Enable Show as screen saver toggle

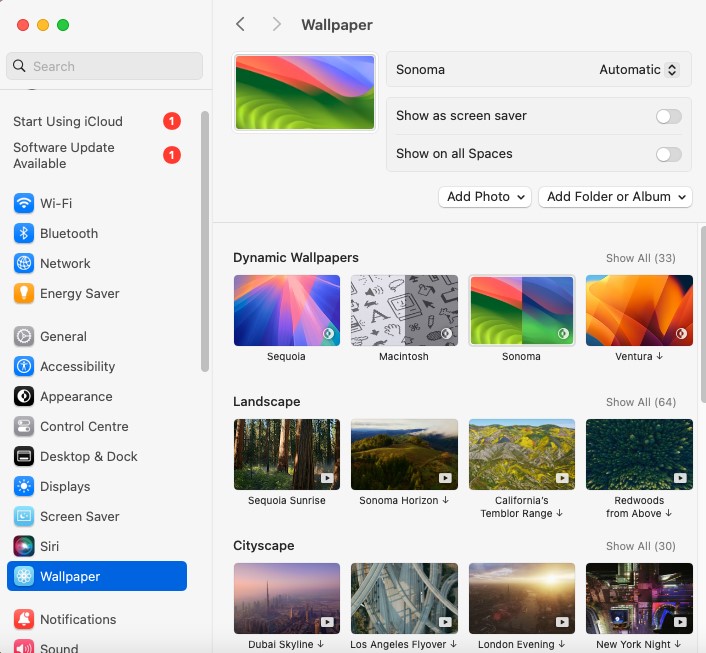[x=668, y=116]
